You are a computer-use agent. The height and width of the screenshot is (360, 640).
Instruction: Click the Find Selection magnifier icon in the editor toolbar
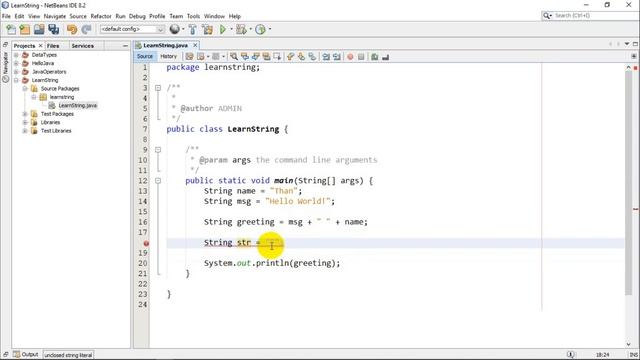click(234, 57)
